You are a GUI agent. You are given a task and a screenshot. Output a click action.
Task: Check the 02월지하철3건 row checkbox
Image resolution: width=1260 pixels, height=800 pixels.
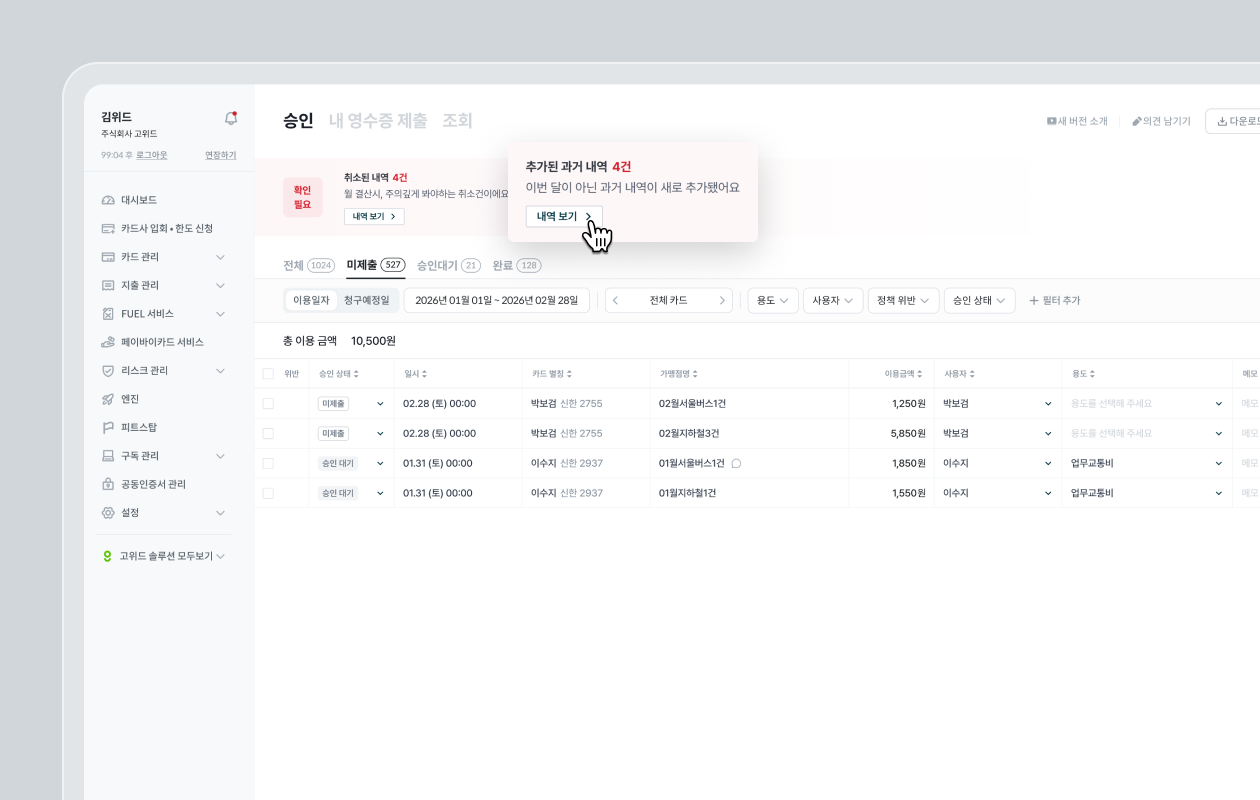coord(267,434)
